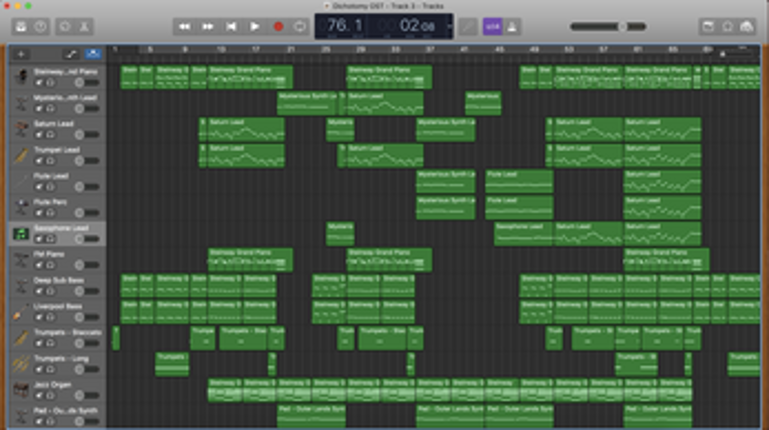Screen dimensions: 769x430
Task: Open the Note Pad button
Action: point(708,26)
